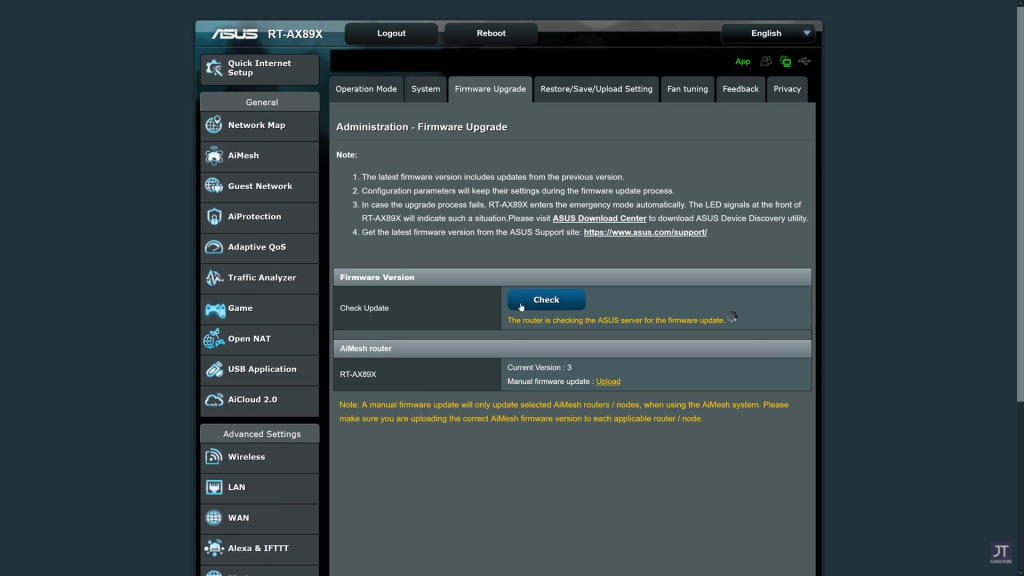Click the browser vertical scrollbar thumb
1024x576 pixels.
pos(1020,205)
